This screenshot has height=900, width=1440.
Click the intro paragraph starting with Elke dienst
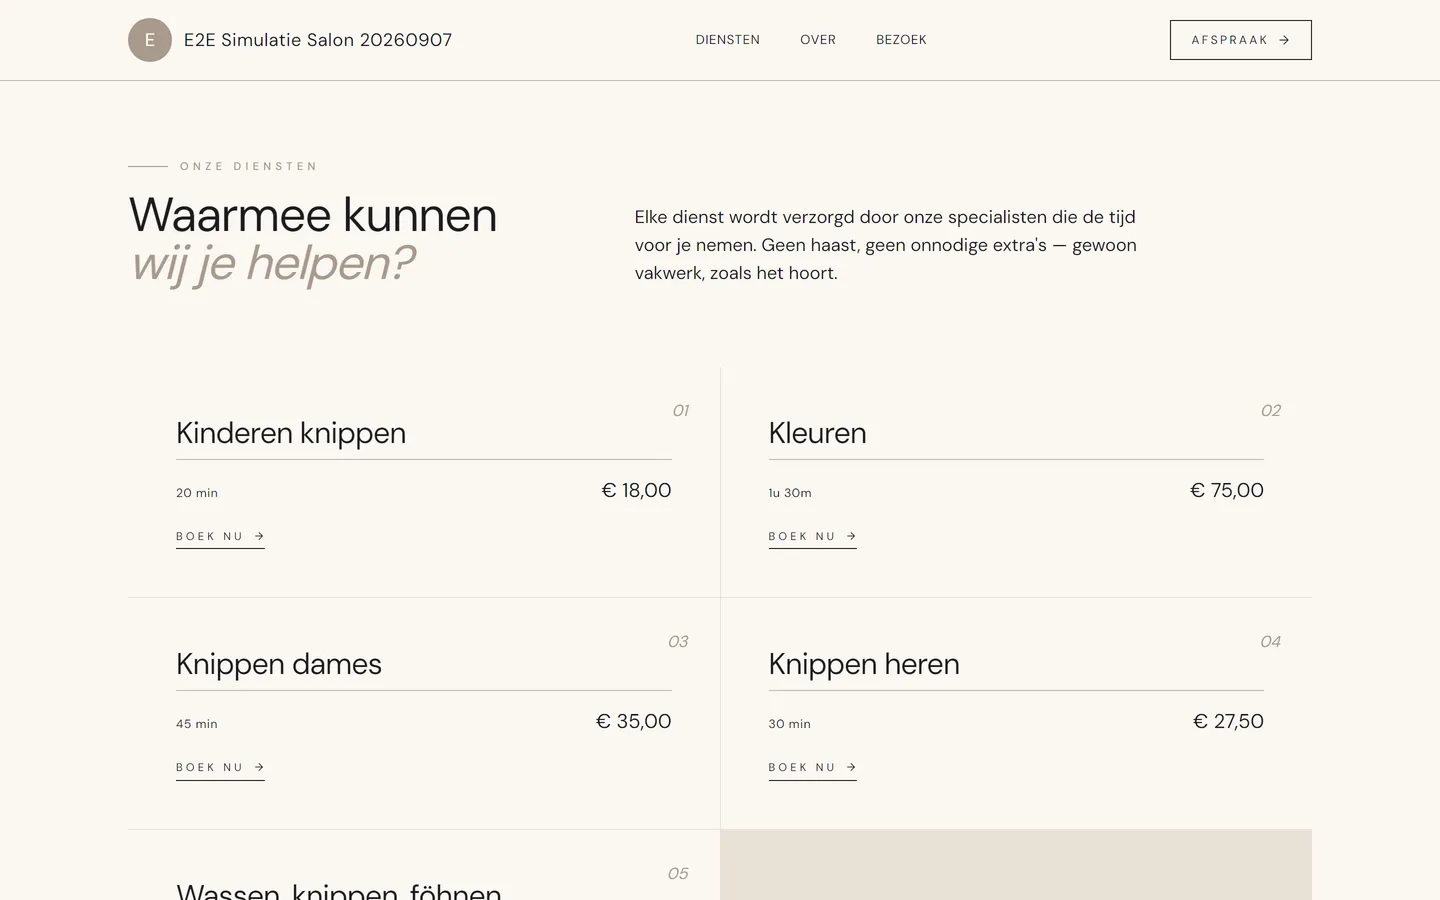click(886, 245)
